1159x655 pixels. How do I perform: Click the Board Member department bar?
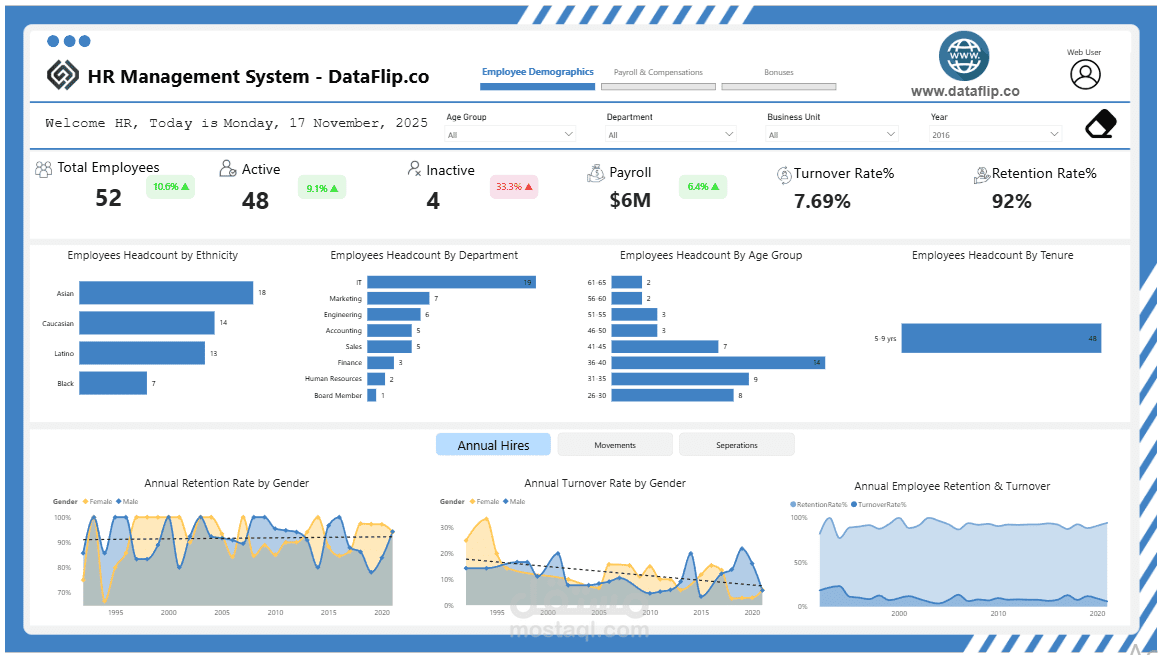372,395
